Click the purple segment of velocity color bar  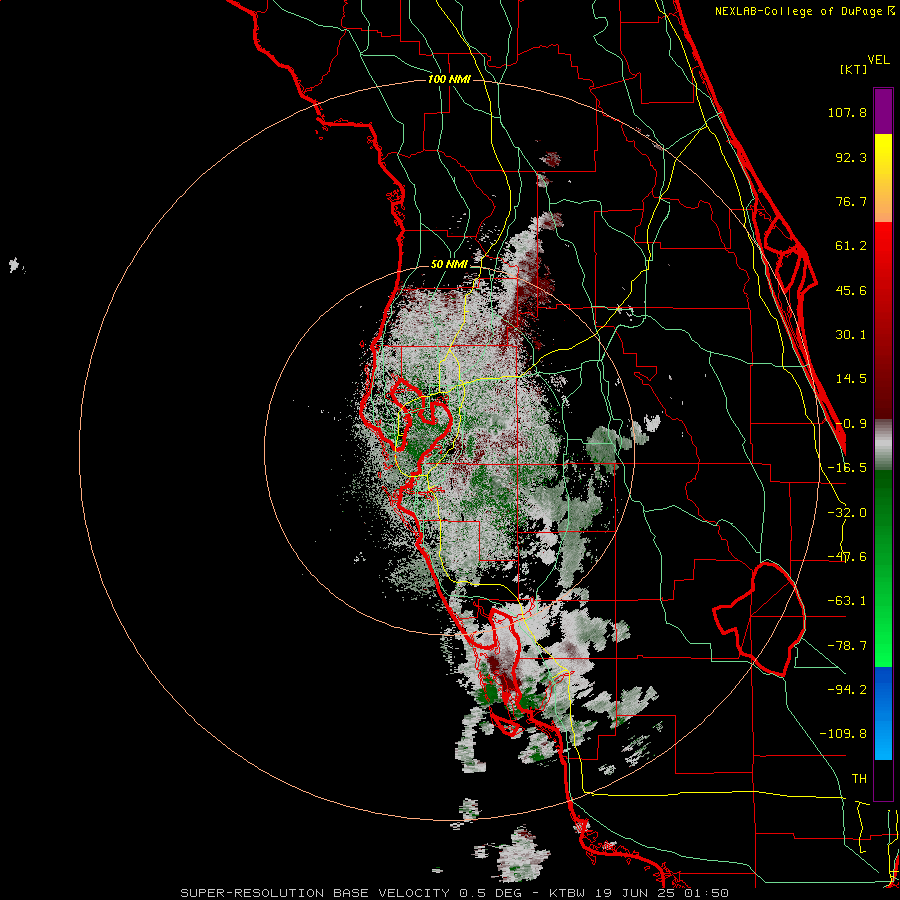tap(883, 111)
